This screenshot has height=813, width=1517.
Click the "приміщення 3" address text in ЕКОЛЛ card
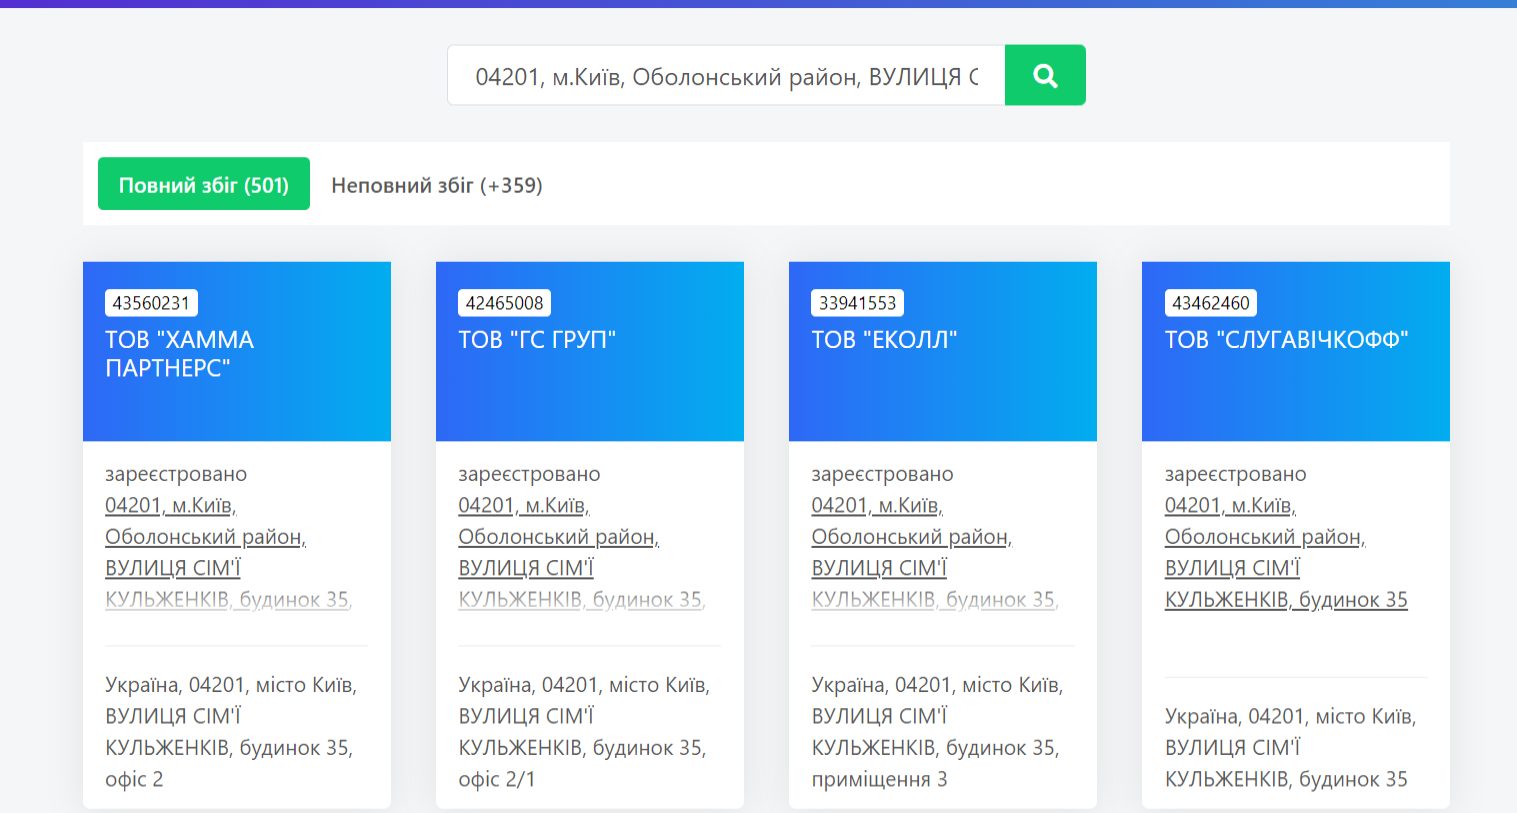(879, 779)
